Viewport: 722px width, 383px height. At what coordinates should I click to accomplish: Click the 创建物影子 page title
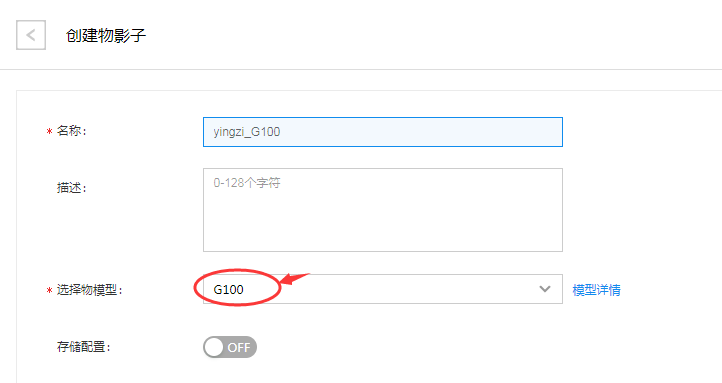click(106, 35)
